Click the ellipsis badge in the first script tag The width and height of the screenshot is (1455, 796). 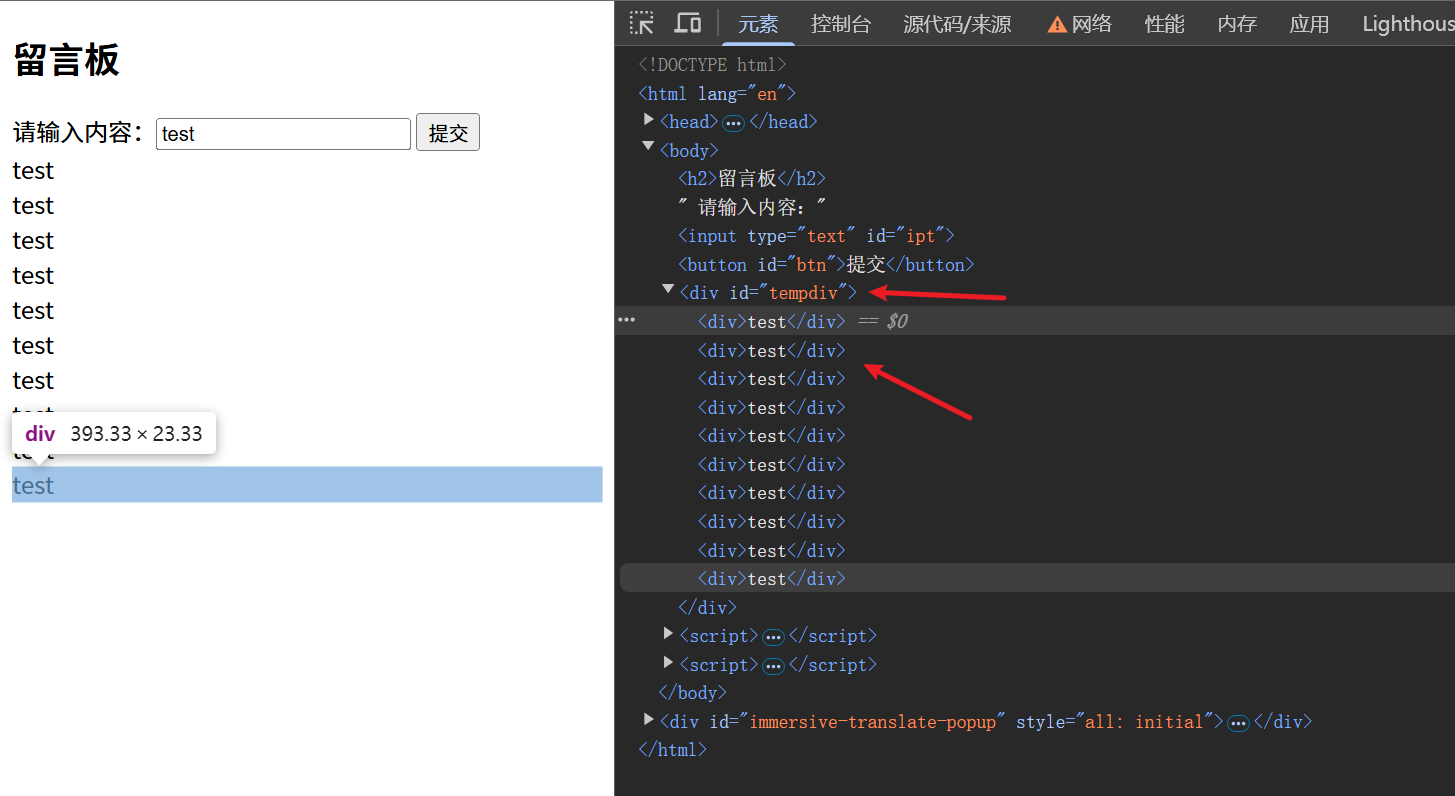tap(773, 637)
